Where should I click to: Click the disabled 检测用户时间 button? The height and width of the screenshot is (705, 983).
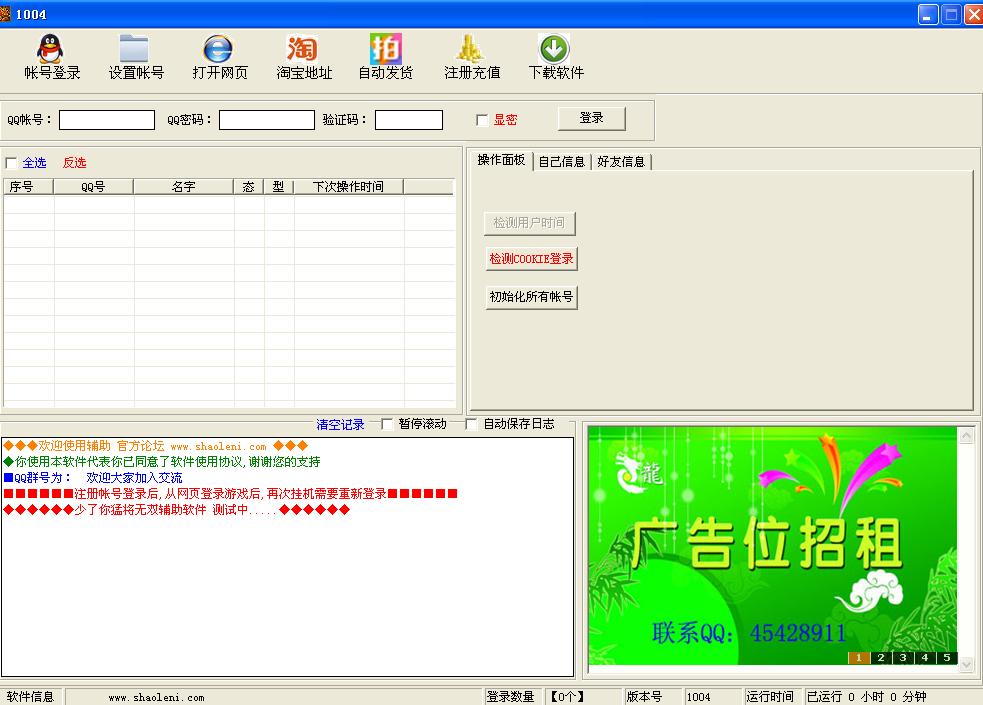coord(529,223)
